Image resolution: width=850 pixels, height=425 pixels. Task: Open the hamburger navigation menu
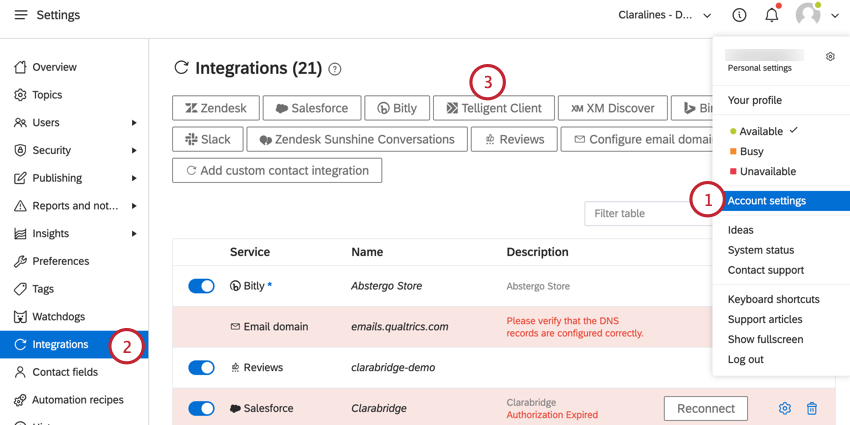21,15
